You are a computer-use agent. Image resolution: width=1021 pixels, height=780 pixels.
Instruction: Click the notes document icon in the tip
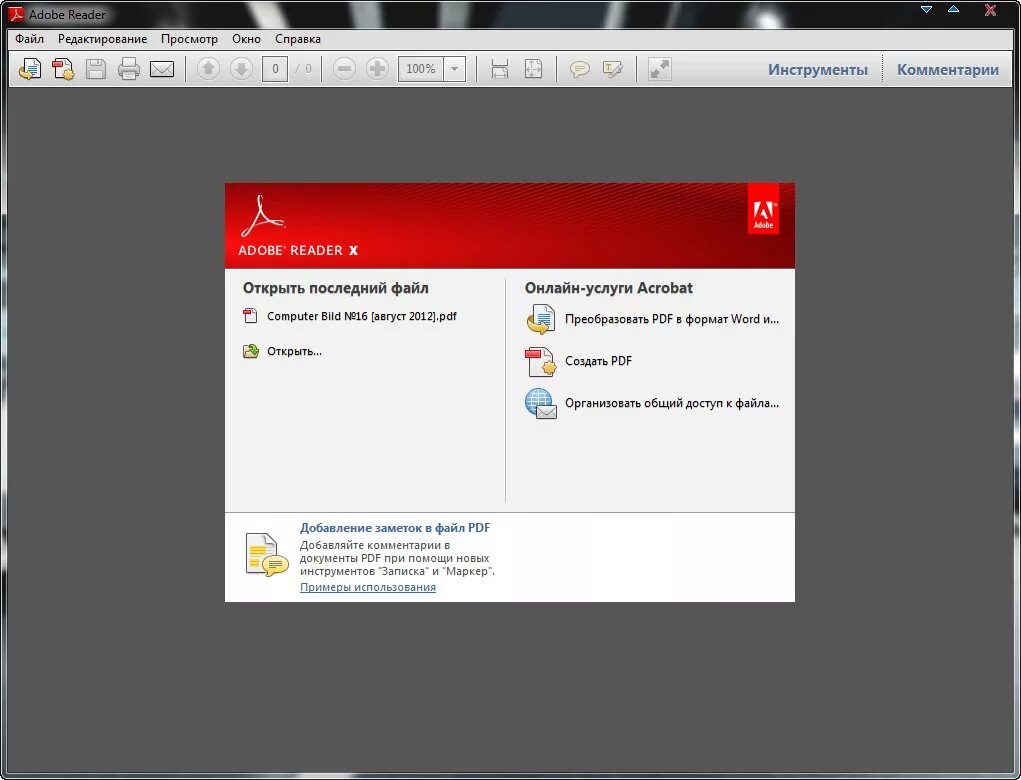coord(266,555)
